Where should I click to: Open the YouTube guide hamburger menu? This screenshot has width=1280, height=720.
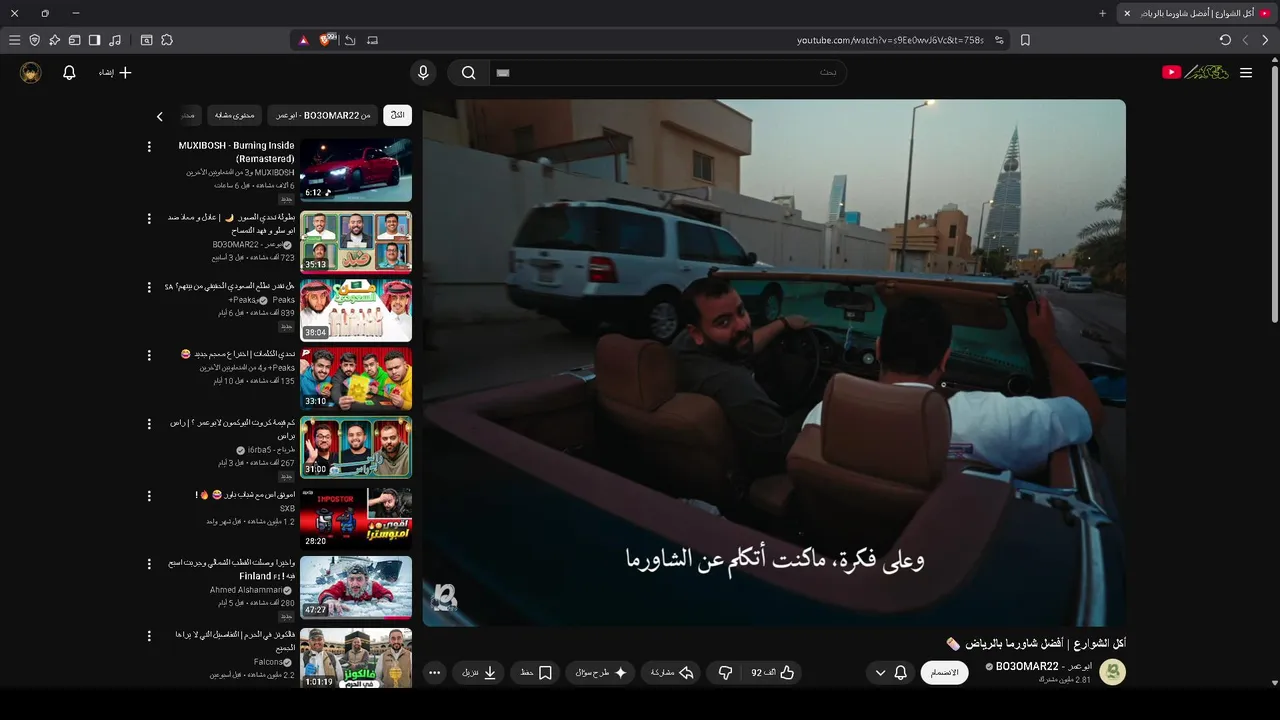click(1246, 72)
